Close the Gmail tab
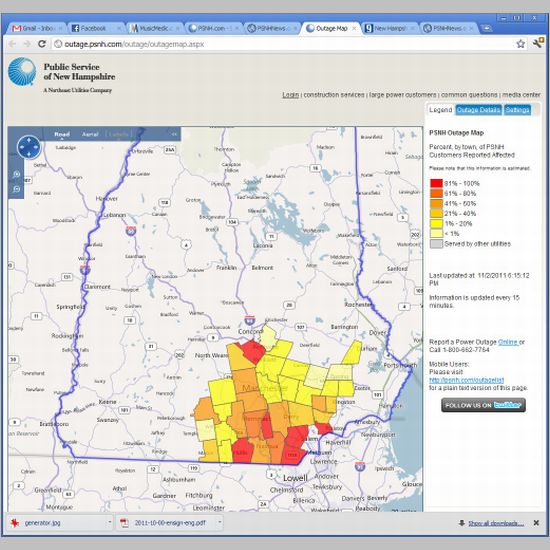The width and height of the screenshot is (550, 550). [x=61, y=28]
